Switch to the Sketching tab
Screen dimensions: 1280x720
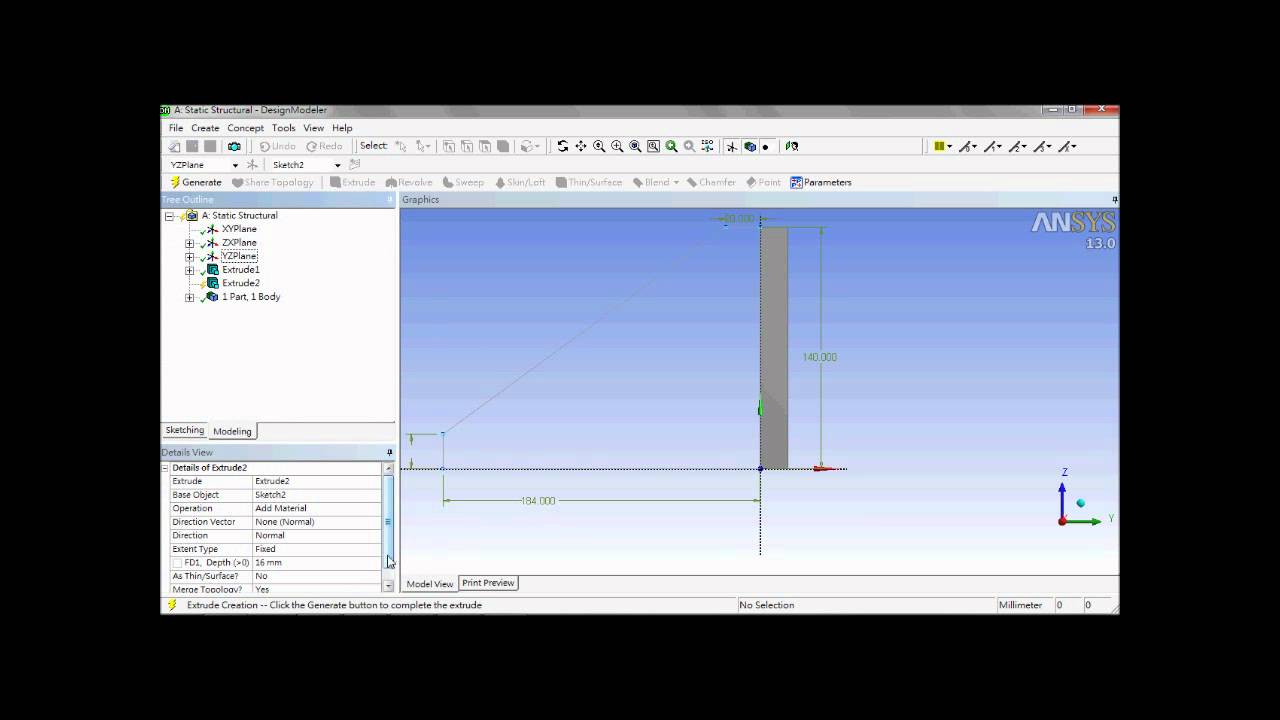point(184,430)
